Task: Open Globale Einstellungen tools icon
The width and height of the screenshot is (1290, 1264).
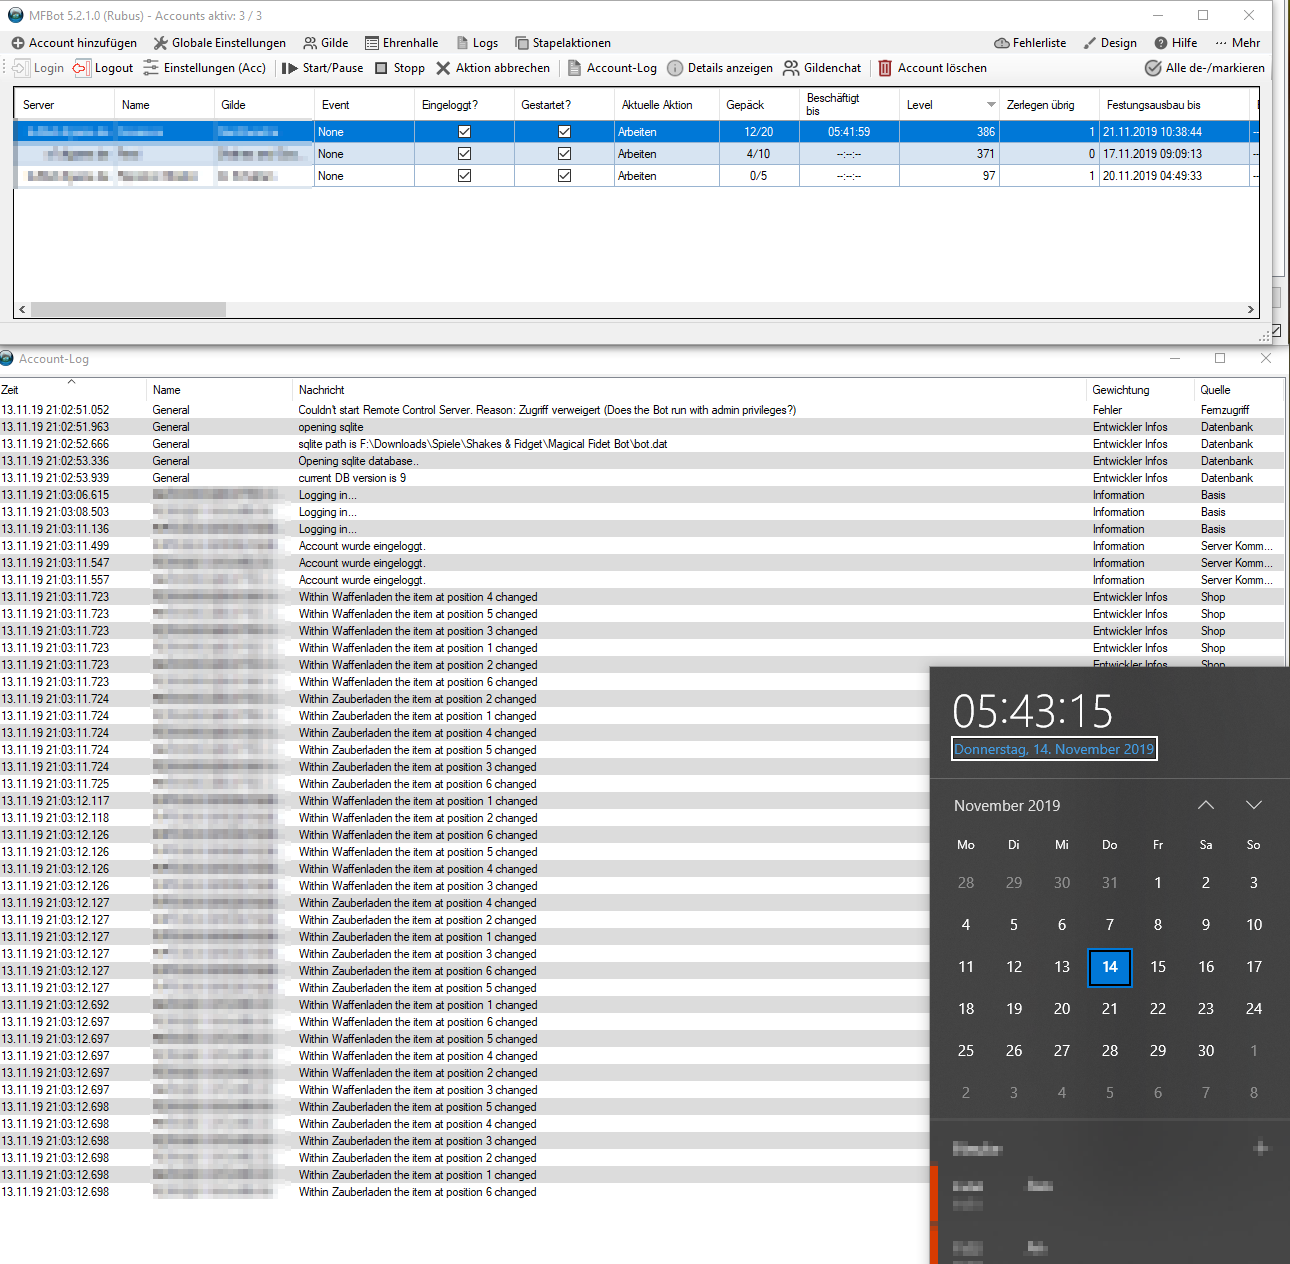Action: [x=160, y=43]
